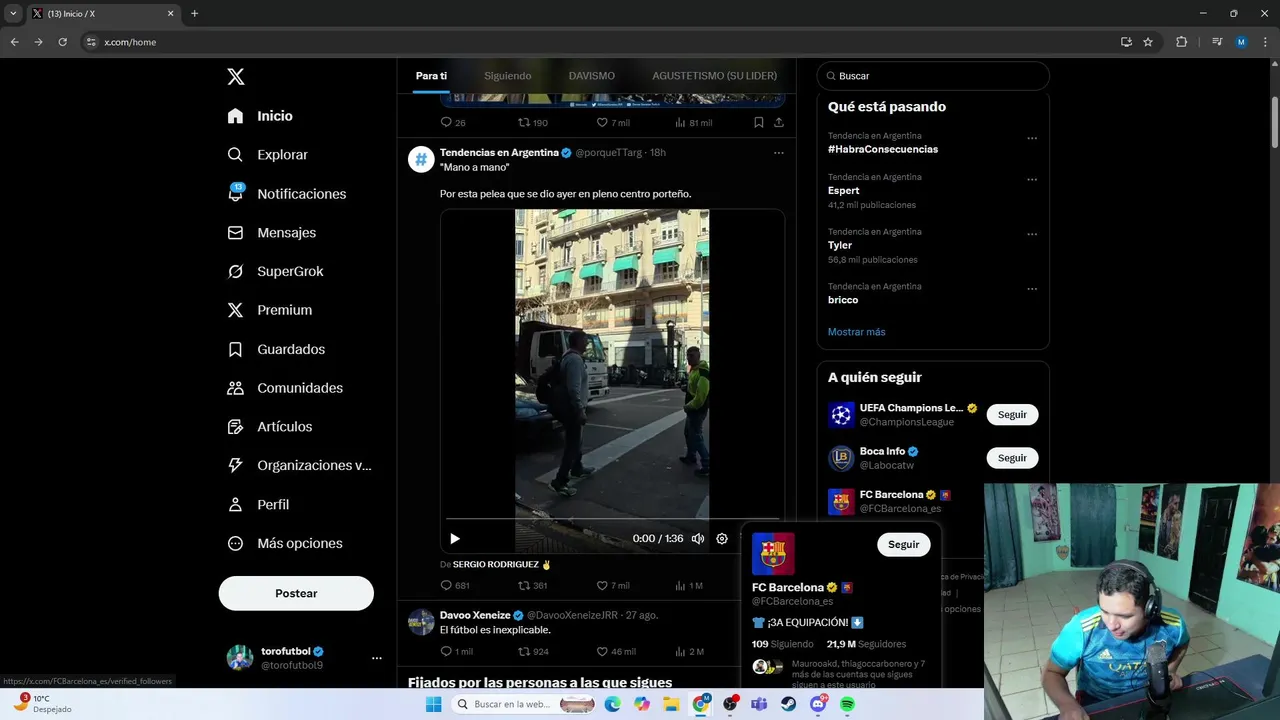Open video settings gear
Viewport: 1280px width, 720px height.
point(722,539)
